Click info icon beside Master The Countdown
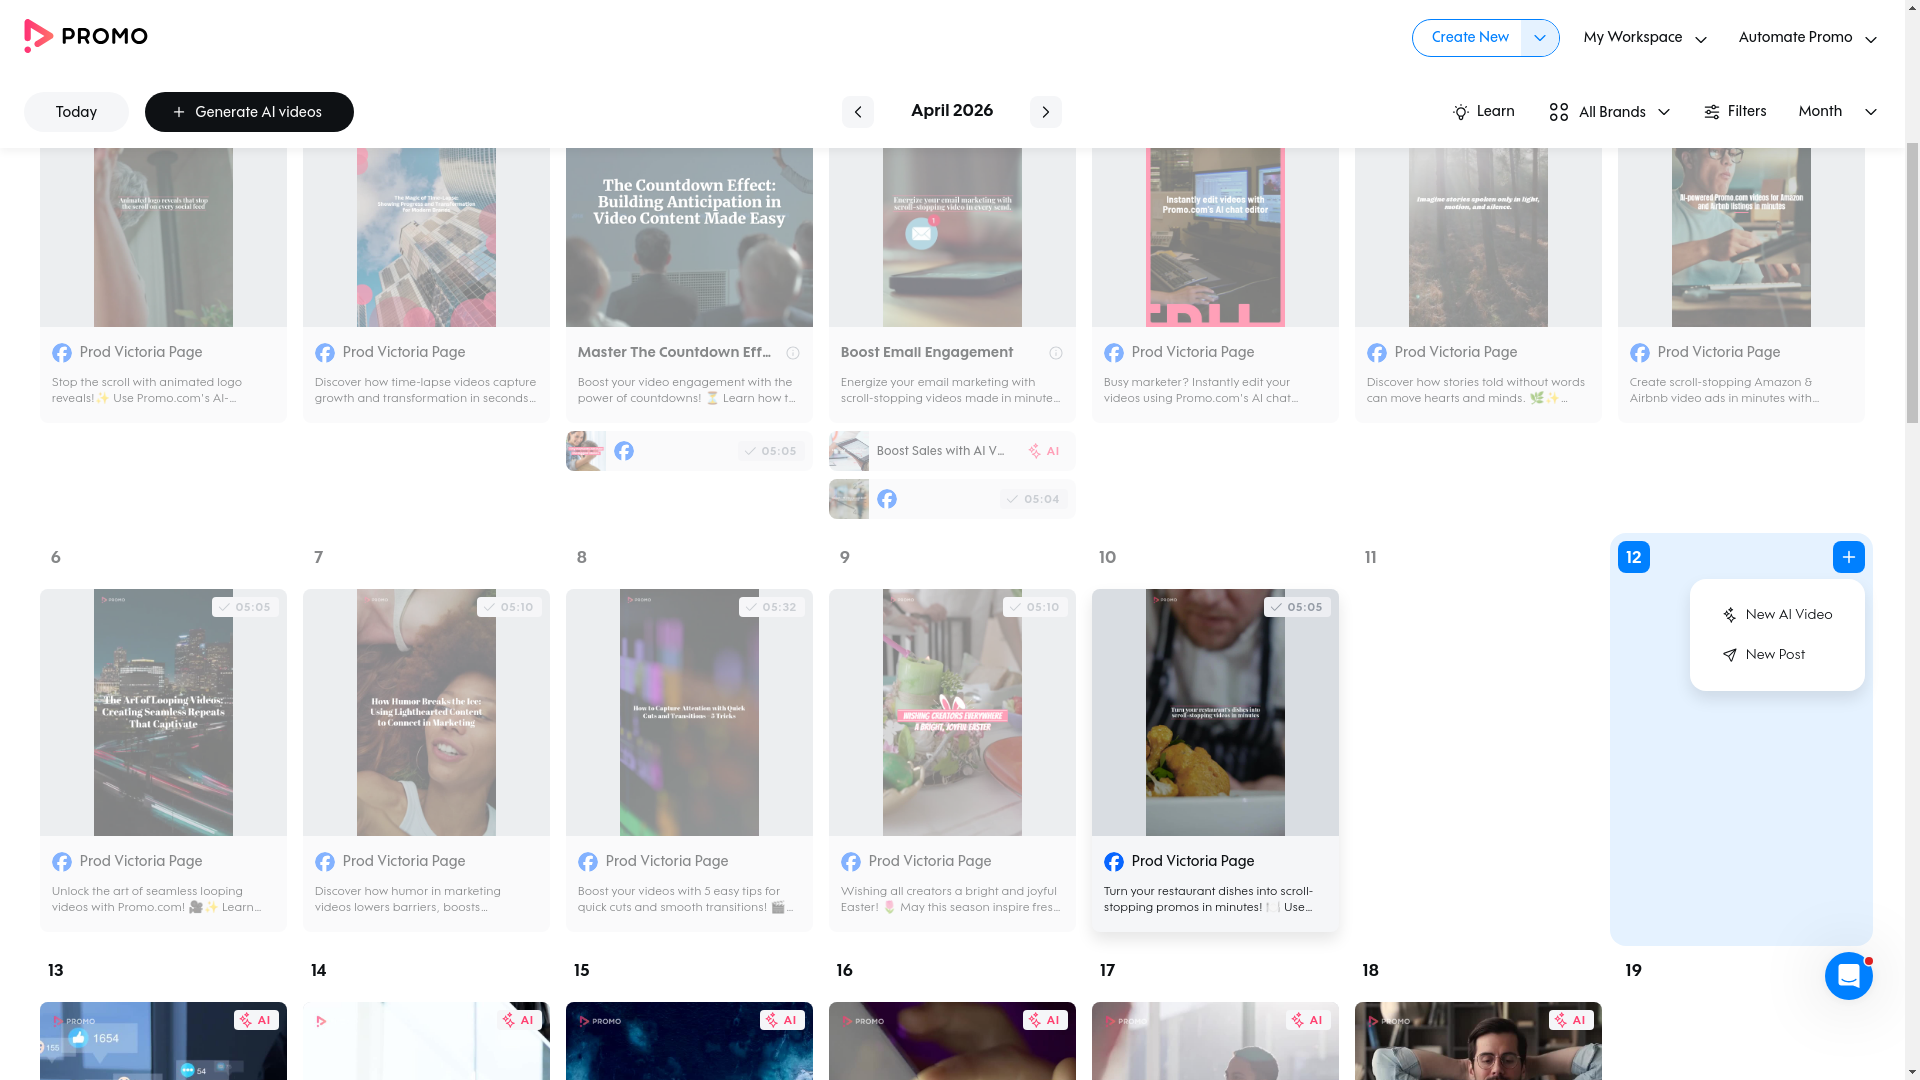 [792, 353]
